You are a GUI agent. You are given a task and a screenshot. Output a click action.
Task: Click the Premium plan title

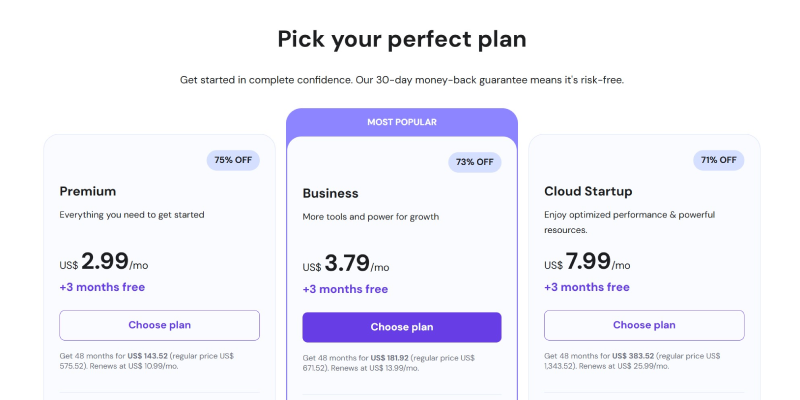pos(88,191)
